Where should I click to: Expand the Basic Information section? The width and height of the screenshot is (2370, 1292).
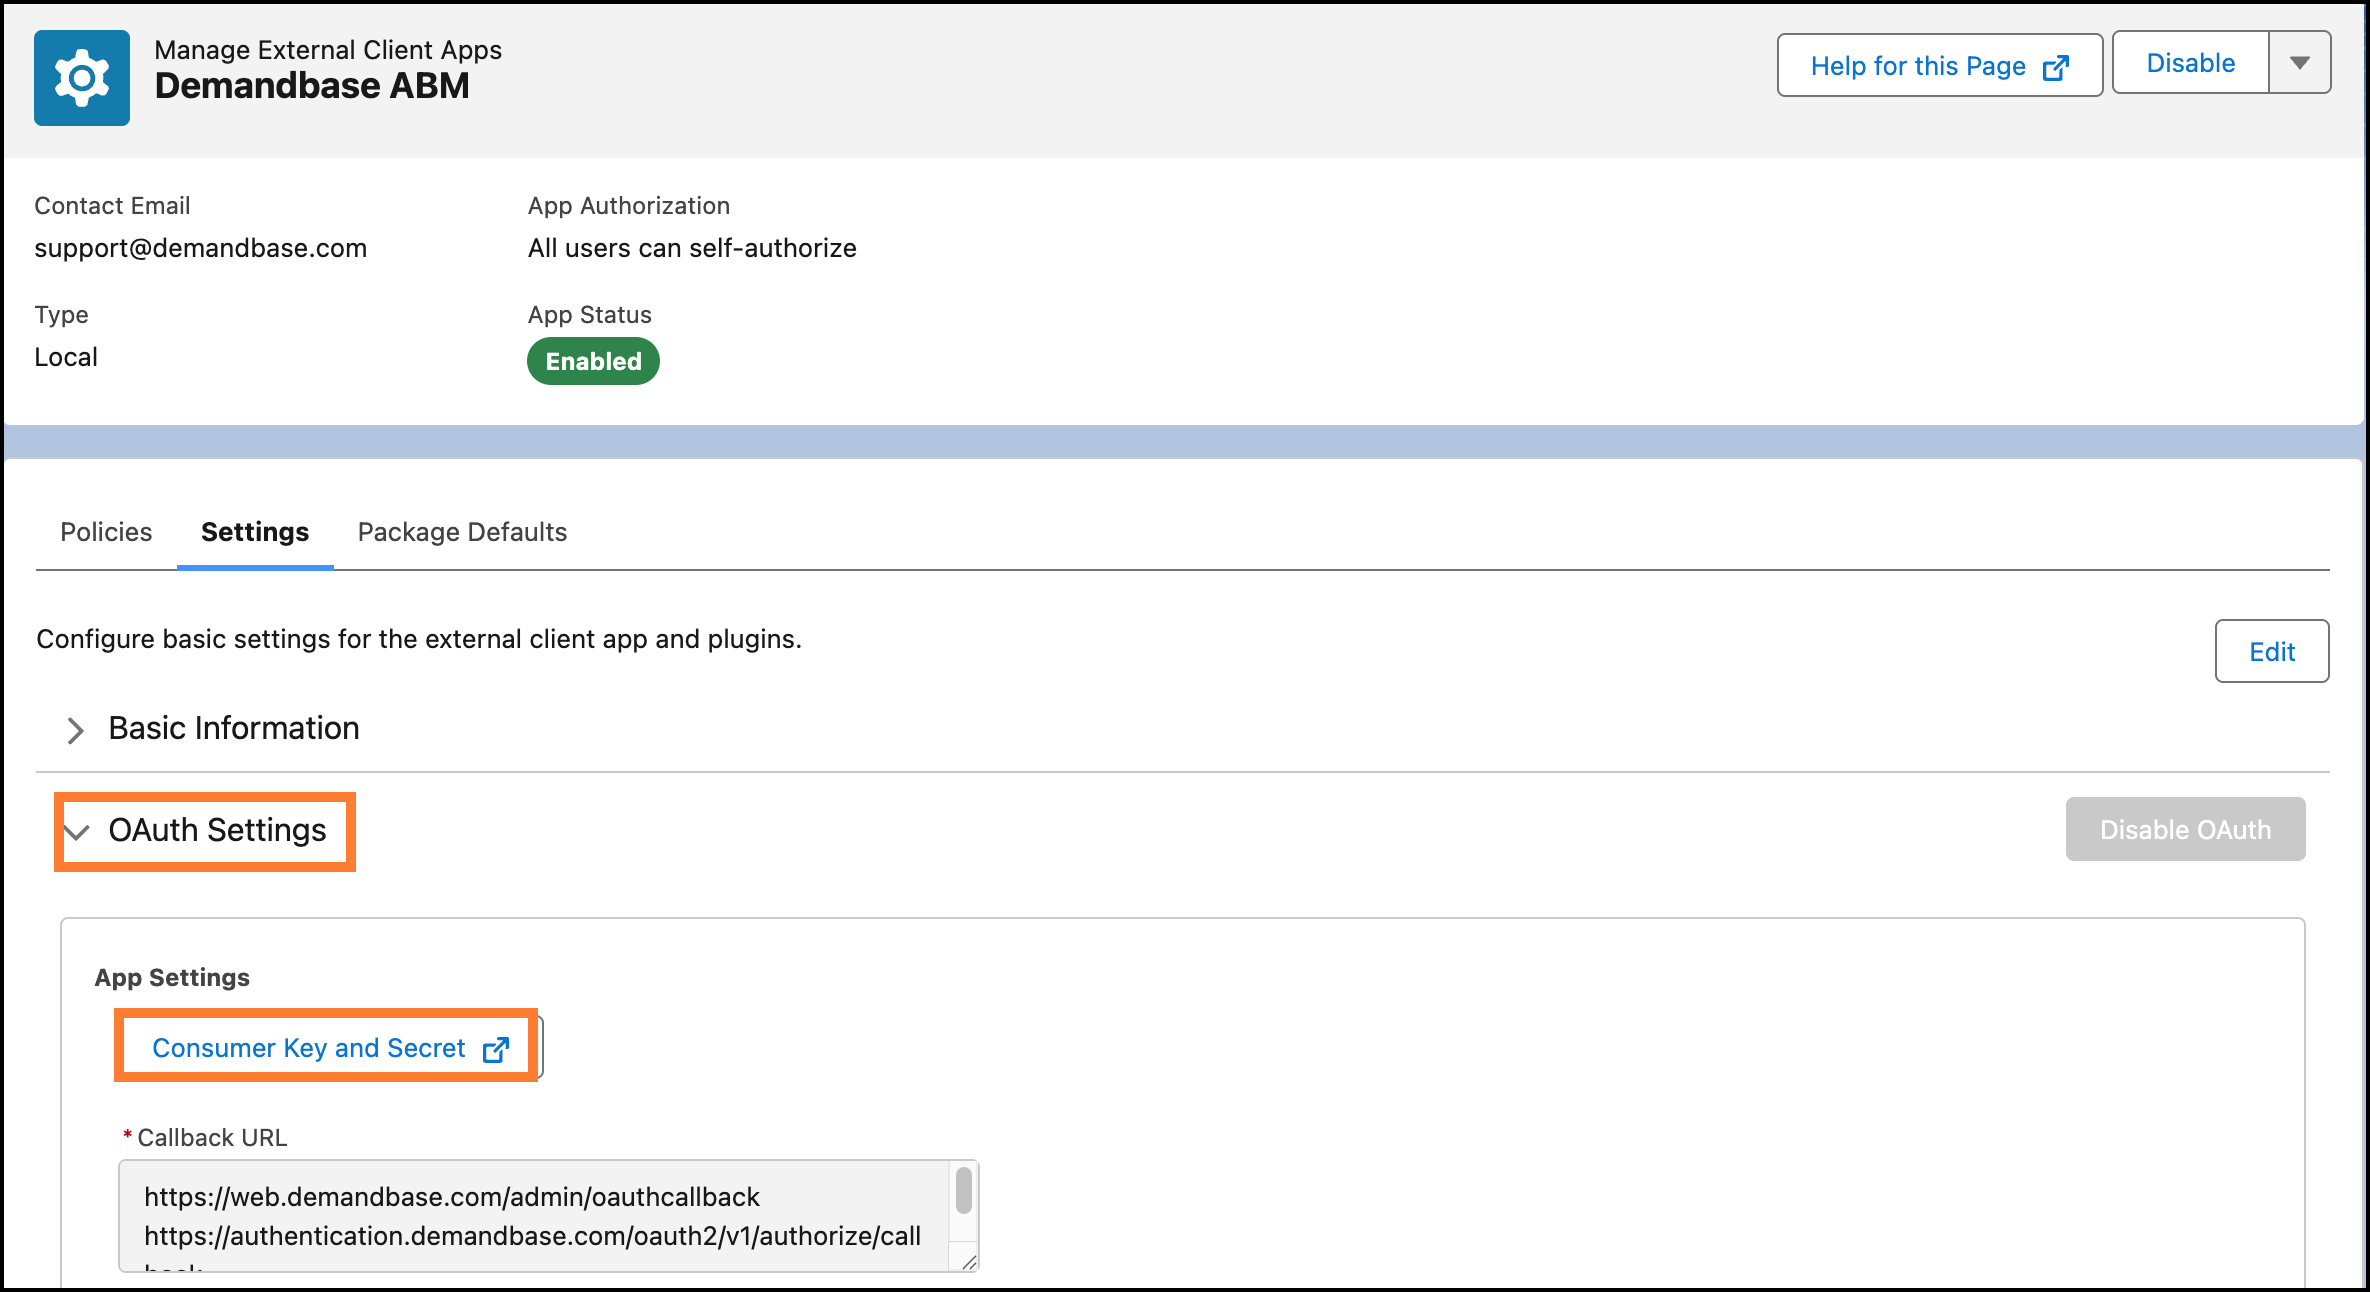point(75,730)
